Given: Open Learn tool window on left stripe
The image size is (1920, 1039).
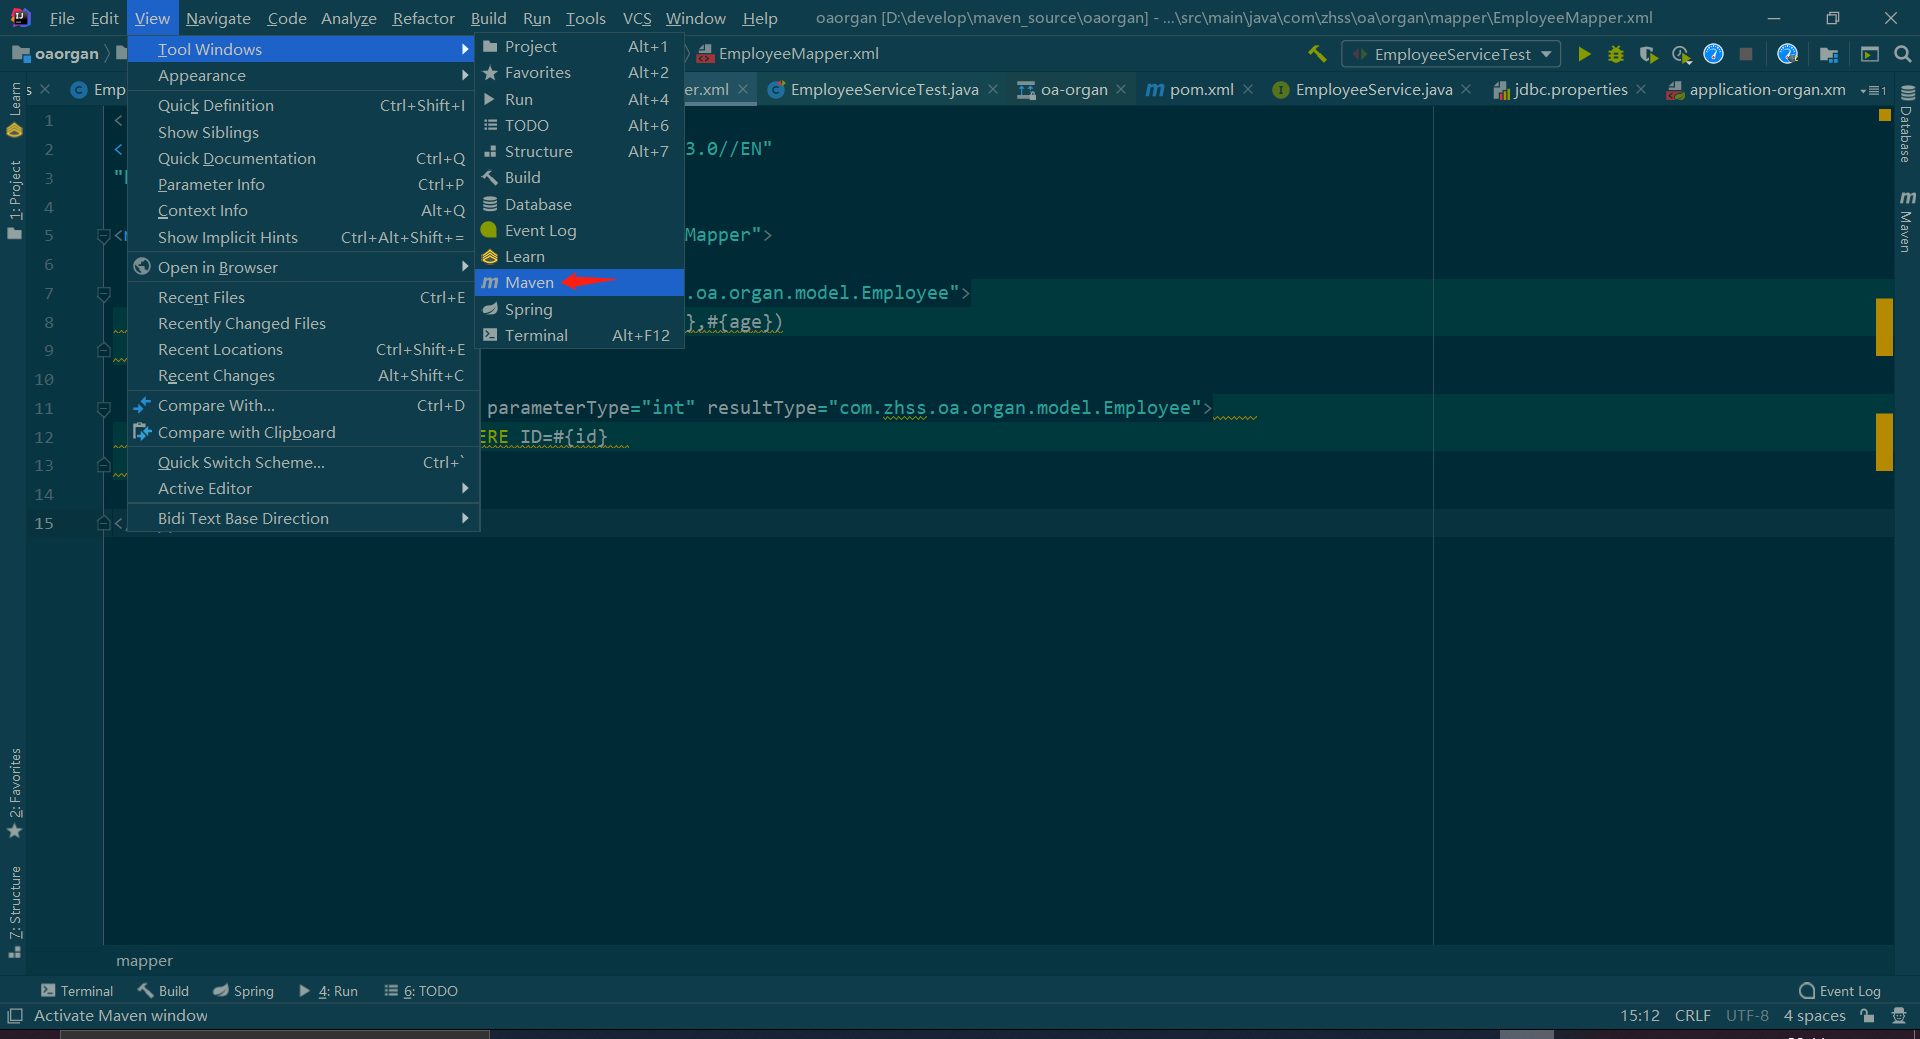Looking at the screenshot, I should pos(15,110).
